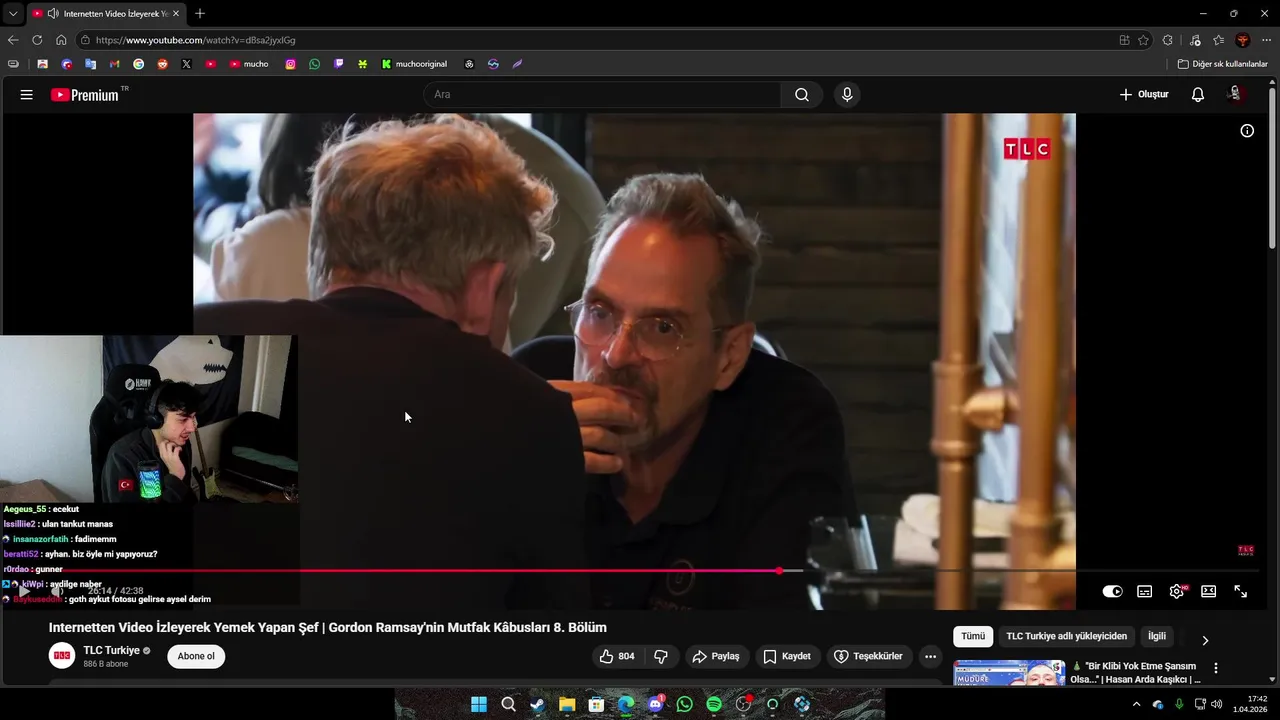This screenshot has width=1280, height=720.
Task: Open the tab search dropdown arrow
Action: (13, 14)
